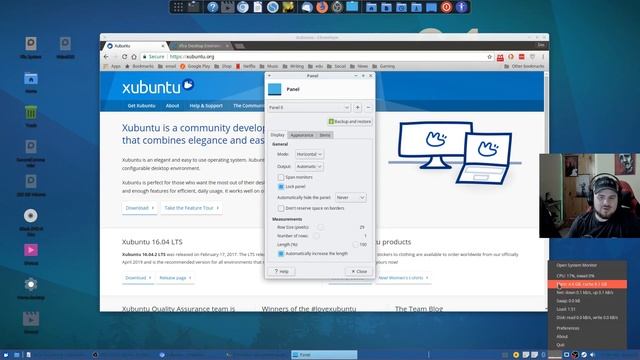Select the Display tab in Panel dialog
Screen dimensions: 640x360
(x=278, y=135)
